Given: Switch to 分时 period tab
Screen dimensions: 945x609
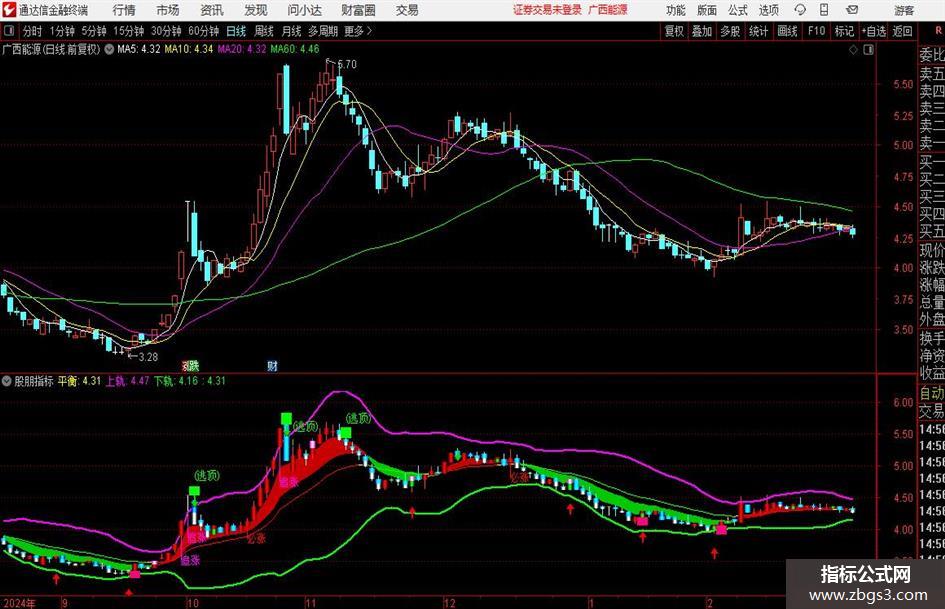Looking at the screenshot, I should (x=33, y=31).
